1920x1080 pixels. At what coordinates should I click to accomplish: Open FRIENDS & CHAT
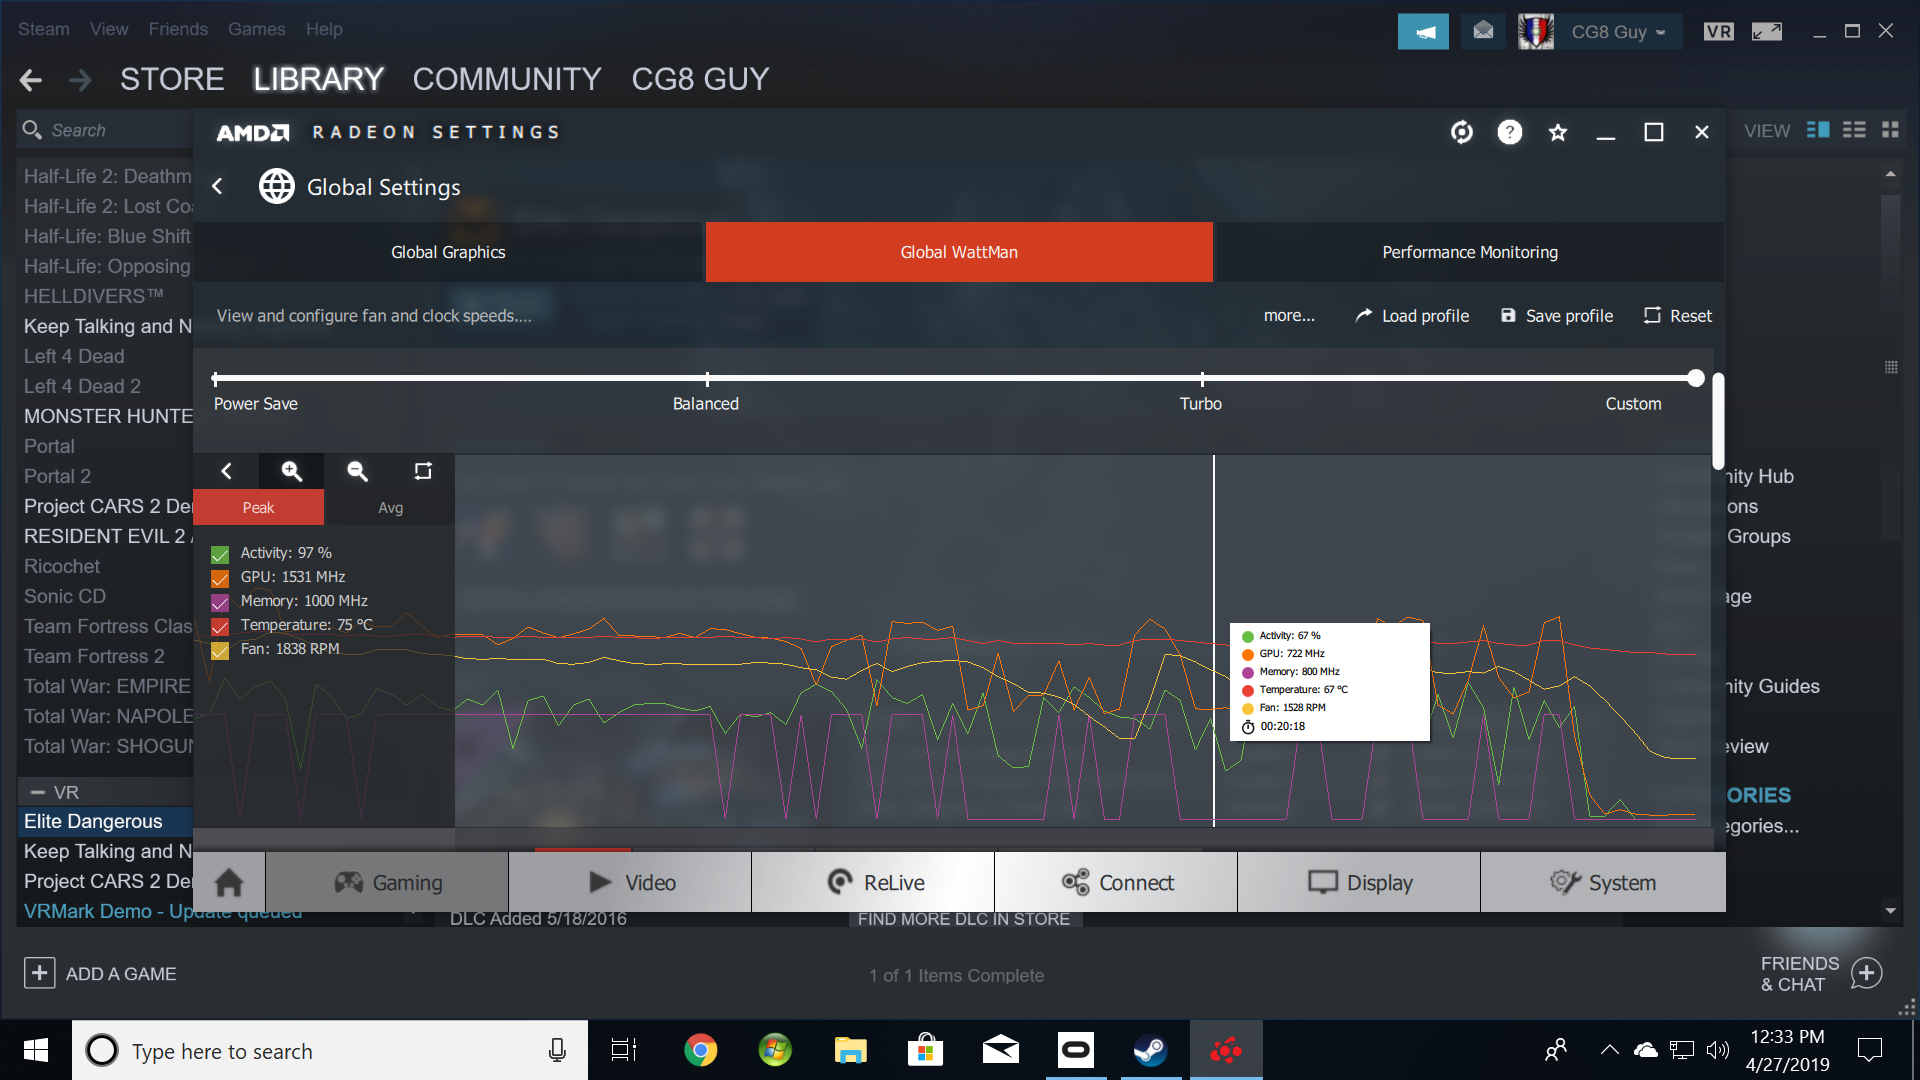coord(1821,973)
